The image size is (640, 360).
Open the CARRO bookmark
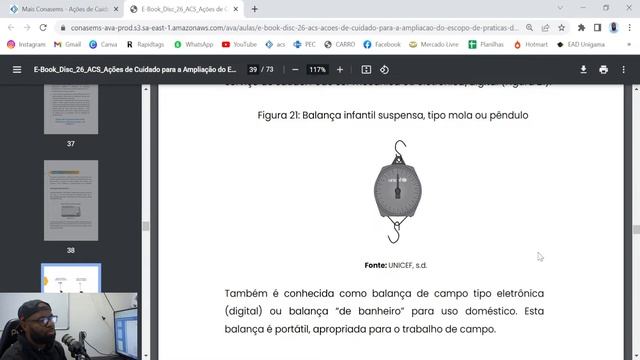point(340,44)
